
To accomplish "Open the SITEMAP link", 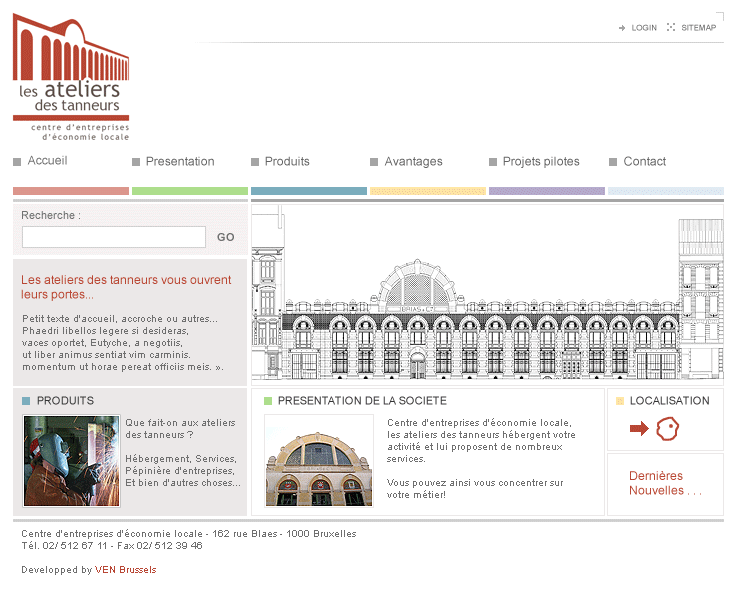I will [x=698, y=28].
